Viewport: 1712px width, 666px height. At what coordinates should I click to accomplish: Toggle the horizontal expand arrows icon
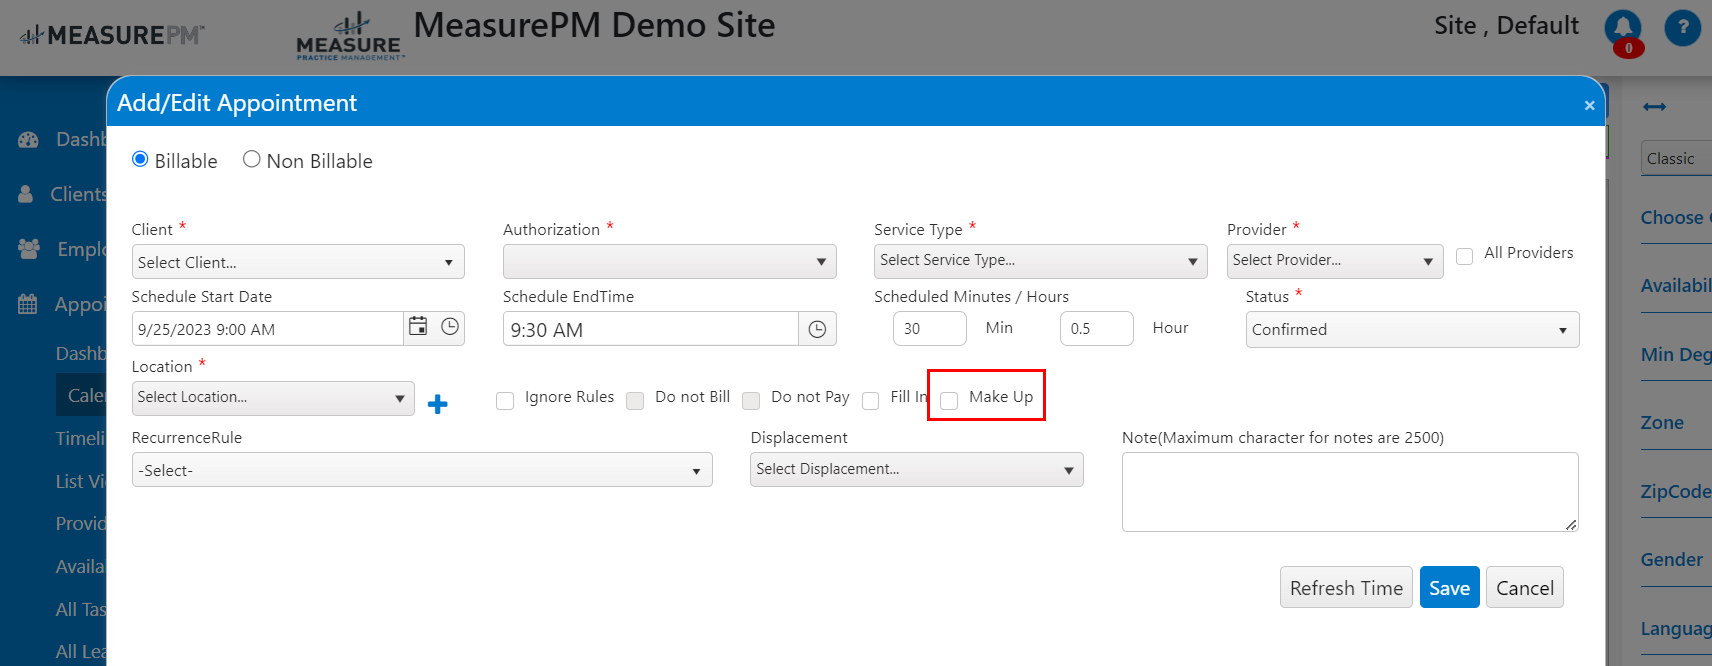pos(1654,106)
